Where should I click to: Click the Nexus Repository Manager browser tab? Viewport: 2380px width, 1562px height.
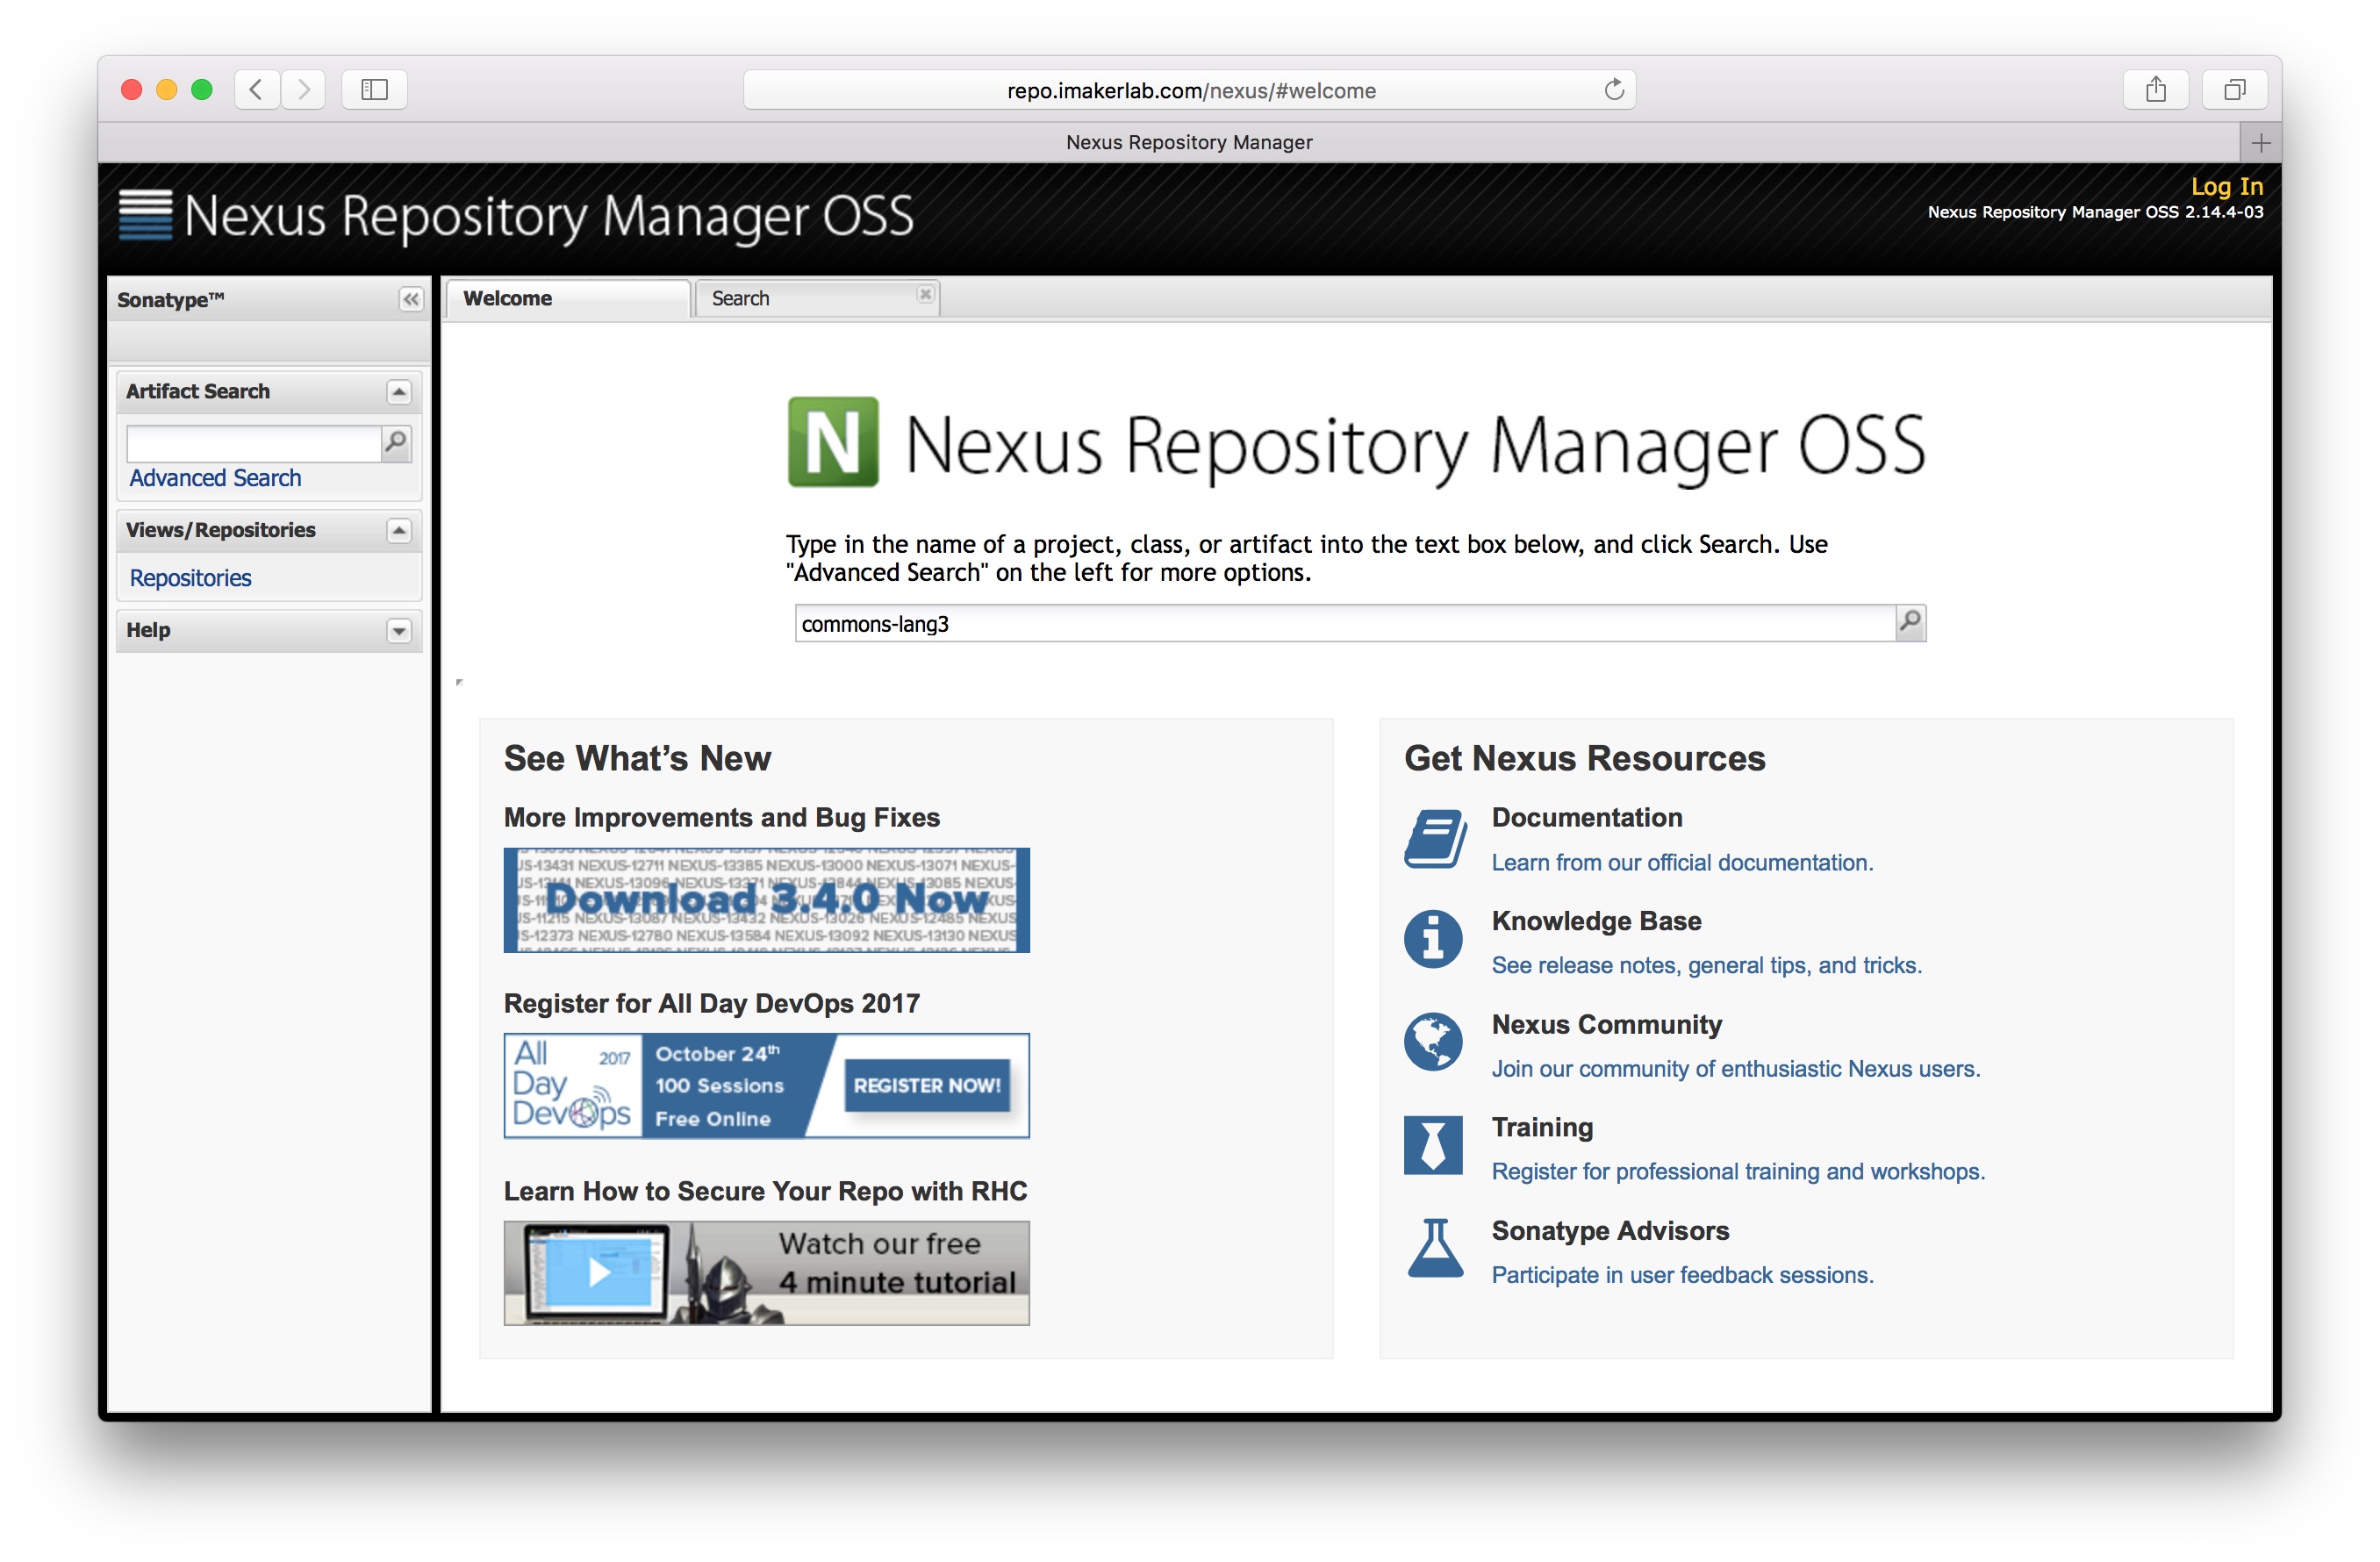click(x=1188, y=142)
